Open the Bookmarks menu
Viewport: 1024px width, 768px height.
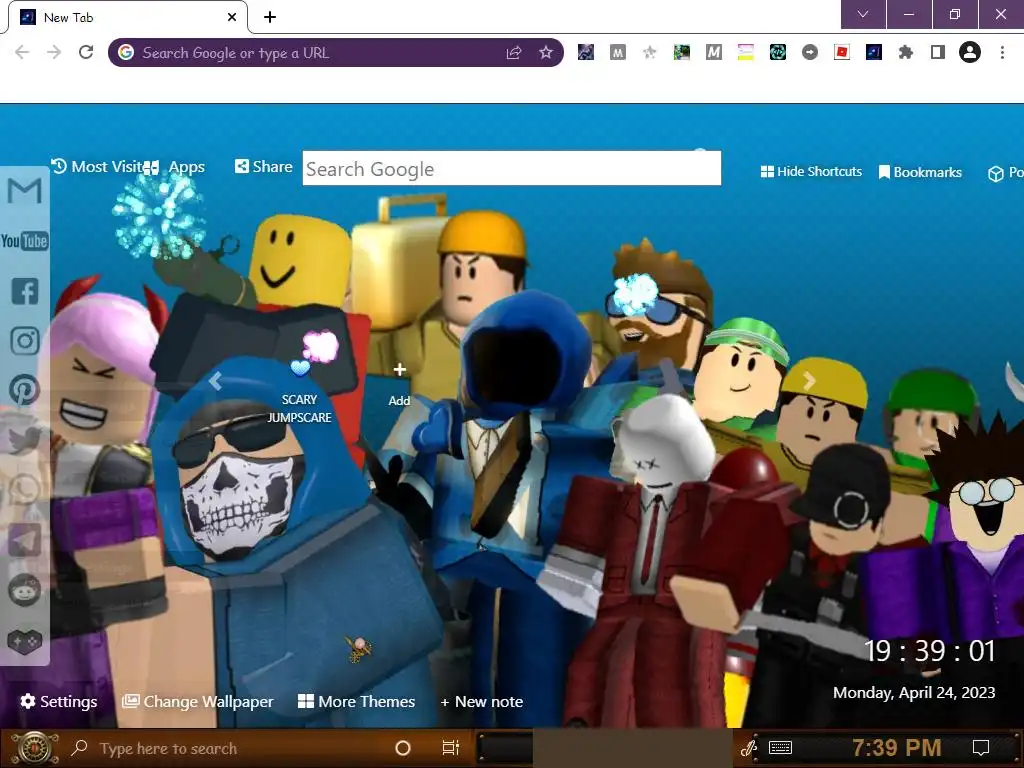click(x=920, y=172)
